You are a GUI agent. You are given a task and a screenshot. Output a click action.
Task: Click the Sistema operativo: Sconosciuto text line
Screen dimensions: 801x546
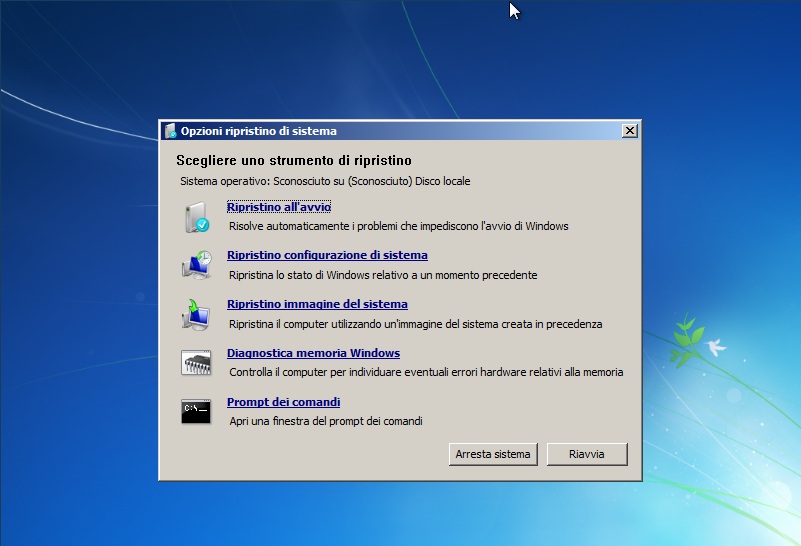325,181
